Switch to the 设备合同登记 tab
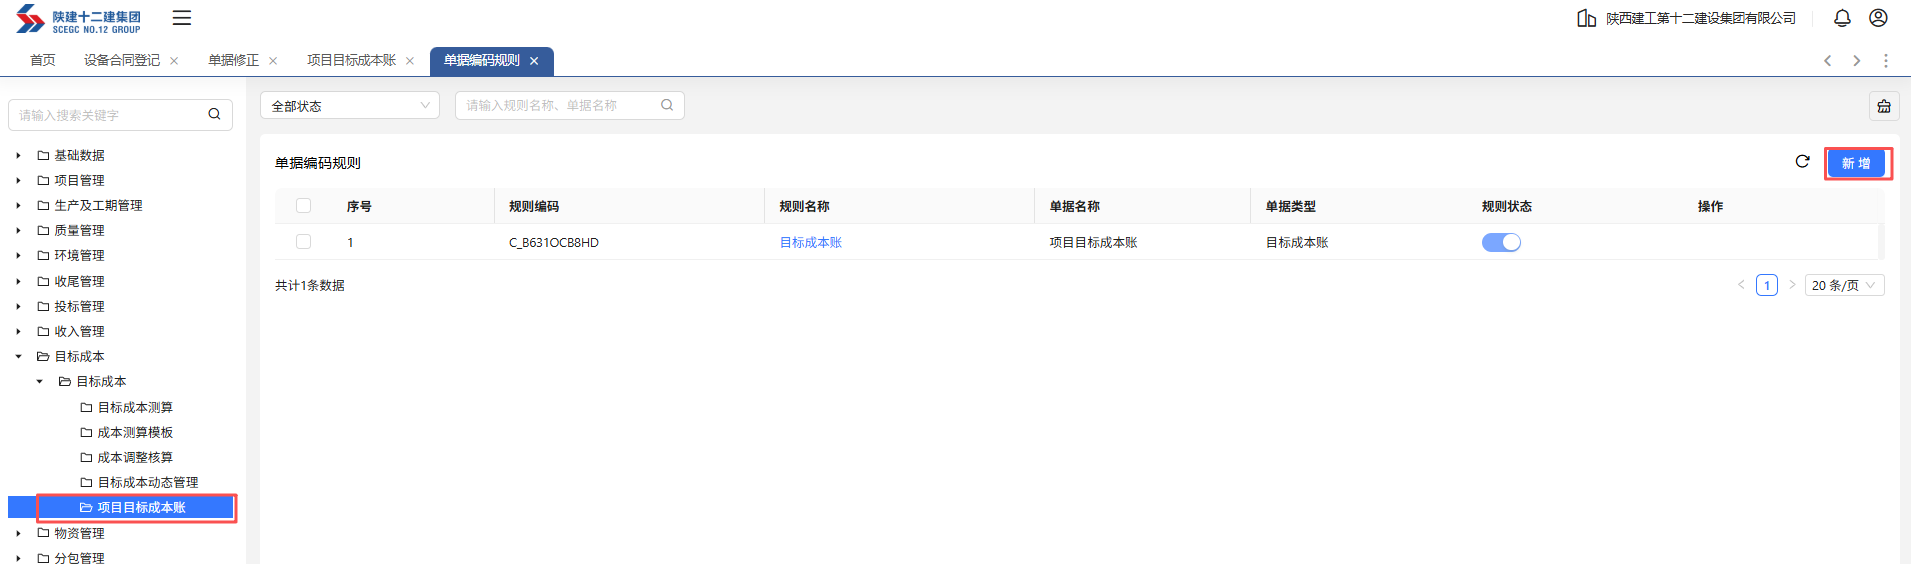Viewport: 1911px width, 564px height. [x=122, y=61]
